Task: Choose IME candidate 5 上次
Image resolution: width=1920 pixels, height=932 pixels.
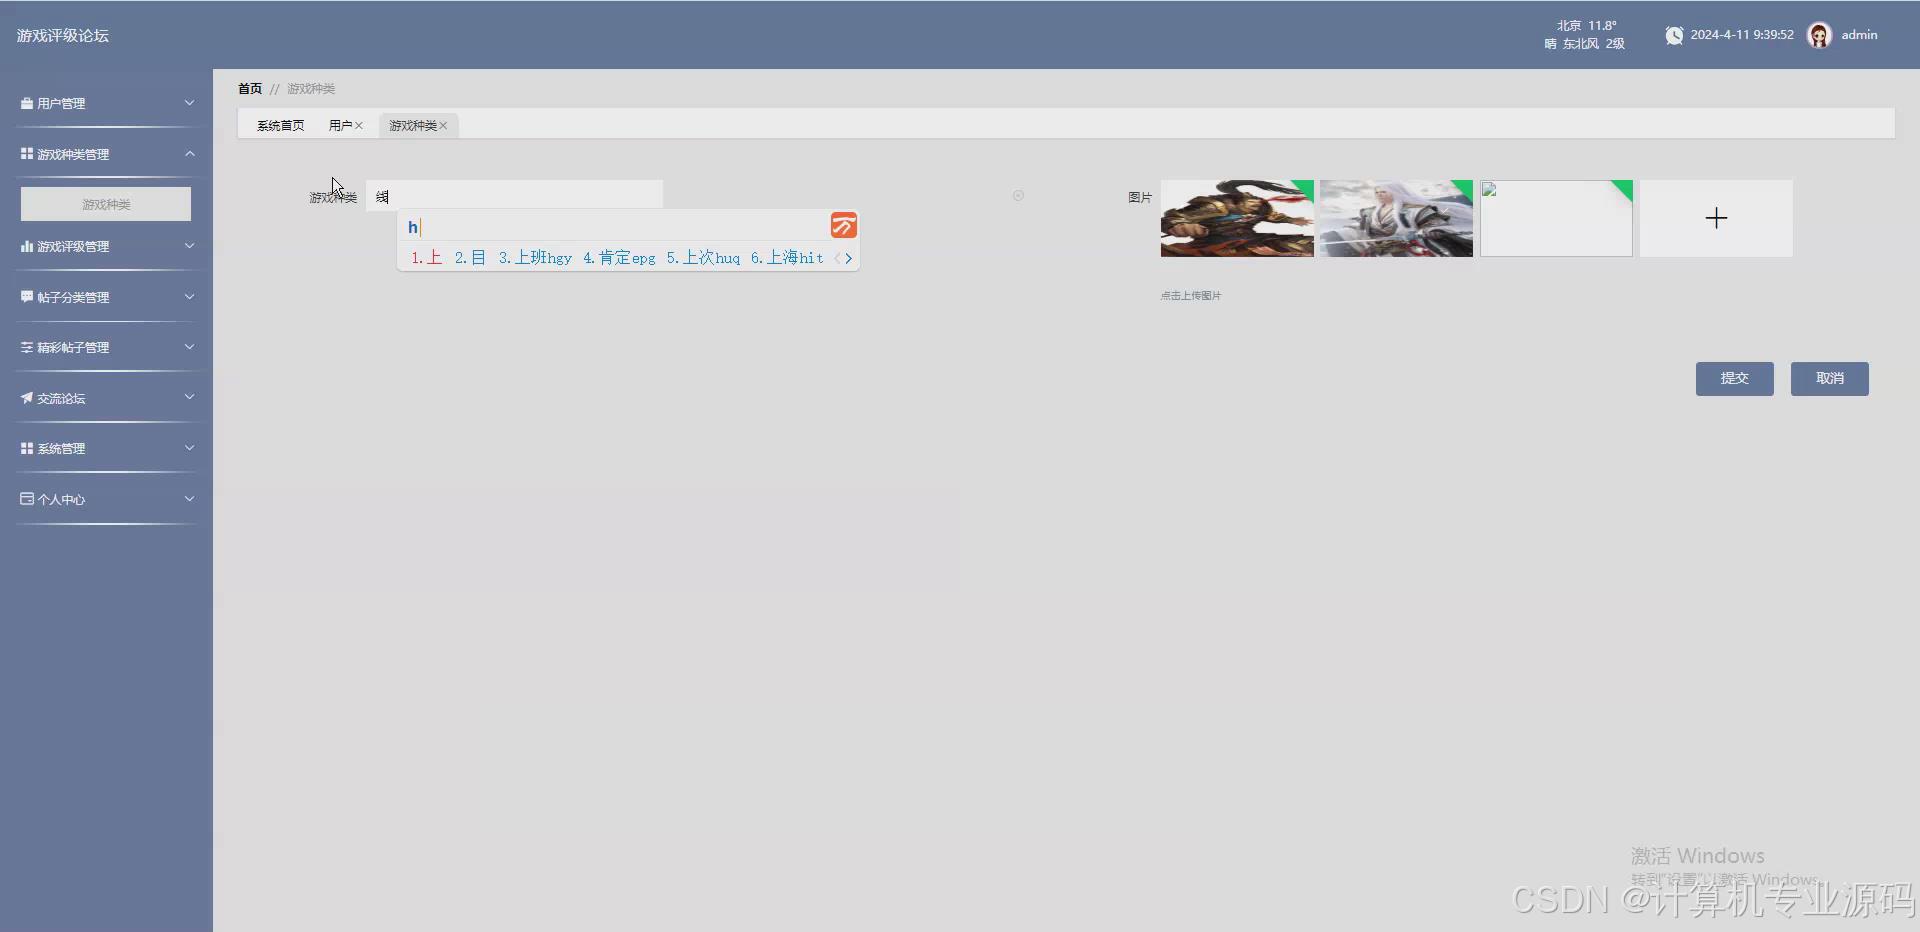Action: (x=703, y=258)
